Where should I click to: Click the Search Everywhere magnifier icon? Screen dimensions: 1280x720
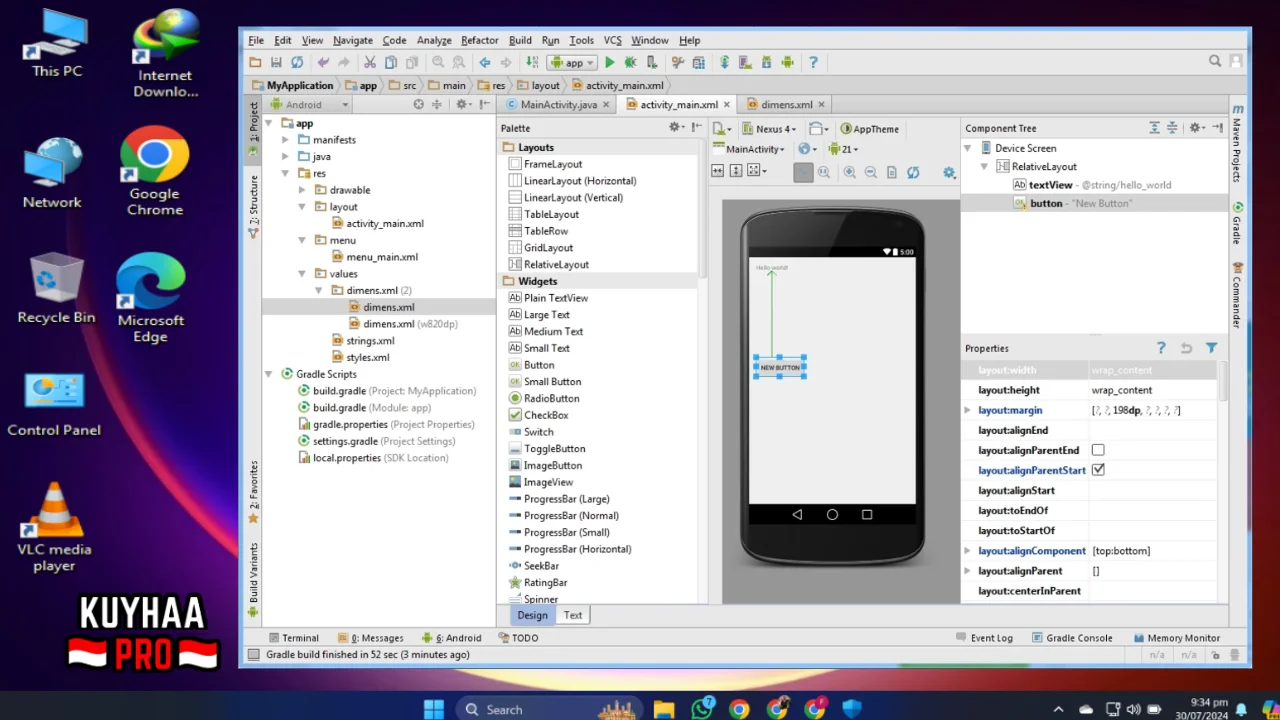pos(1215,61)
